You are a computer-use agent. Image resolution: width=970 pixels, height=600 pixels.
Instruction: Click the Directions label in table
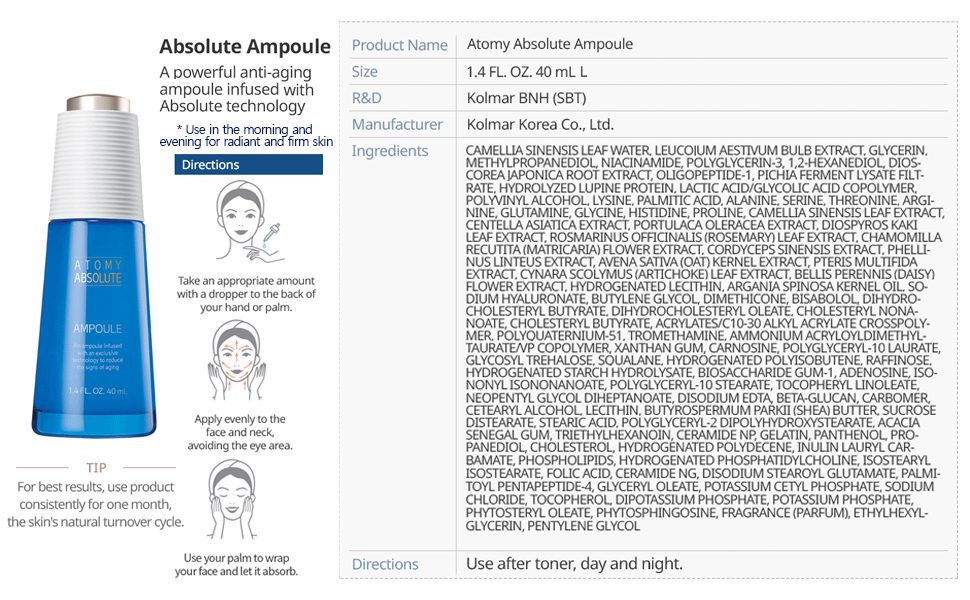click(x=385, y=564)
